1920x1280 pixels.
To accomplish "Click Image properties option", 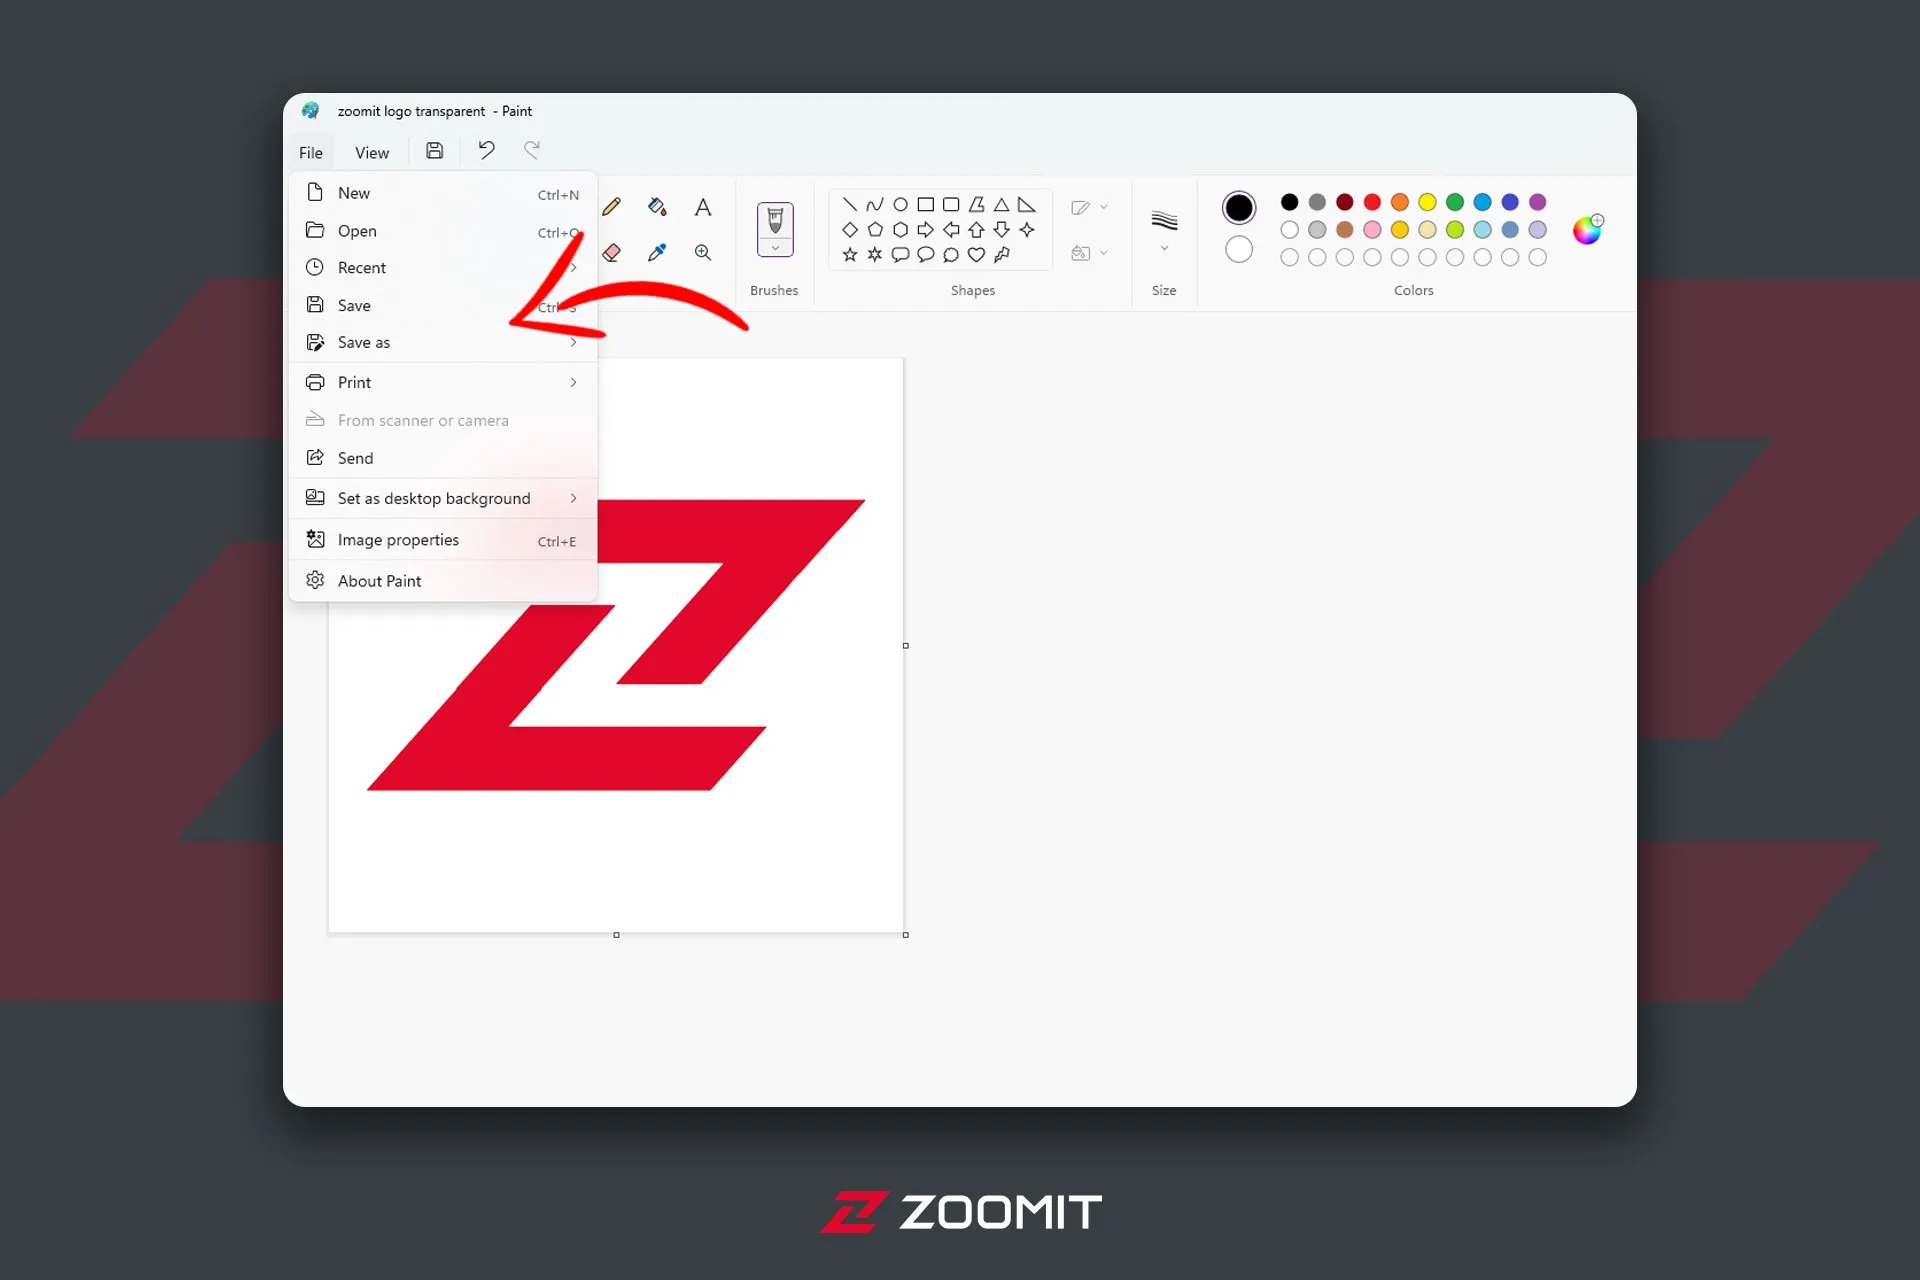I will tap(397, 539).
